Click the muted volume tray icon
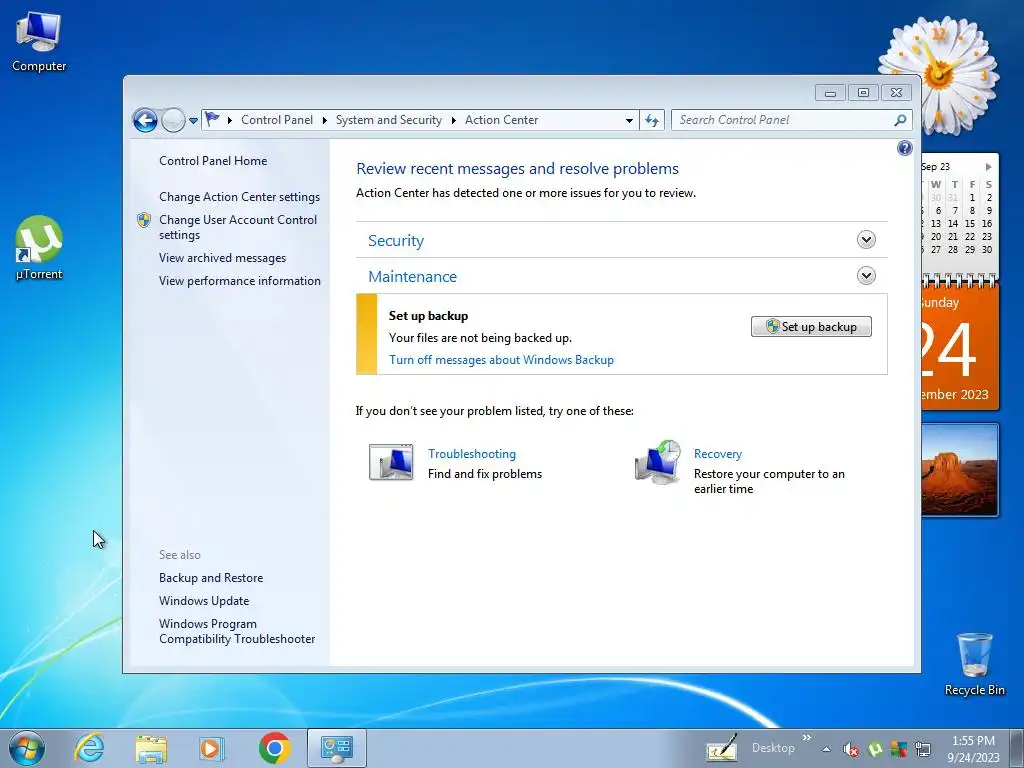The height and width of the screenshot is (768, 1024). pyautogui.click(x=850, y=749)
